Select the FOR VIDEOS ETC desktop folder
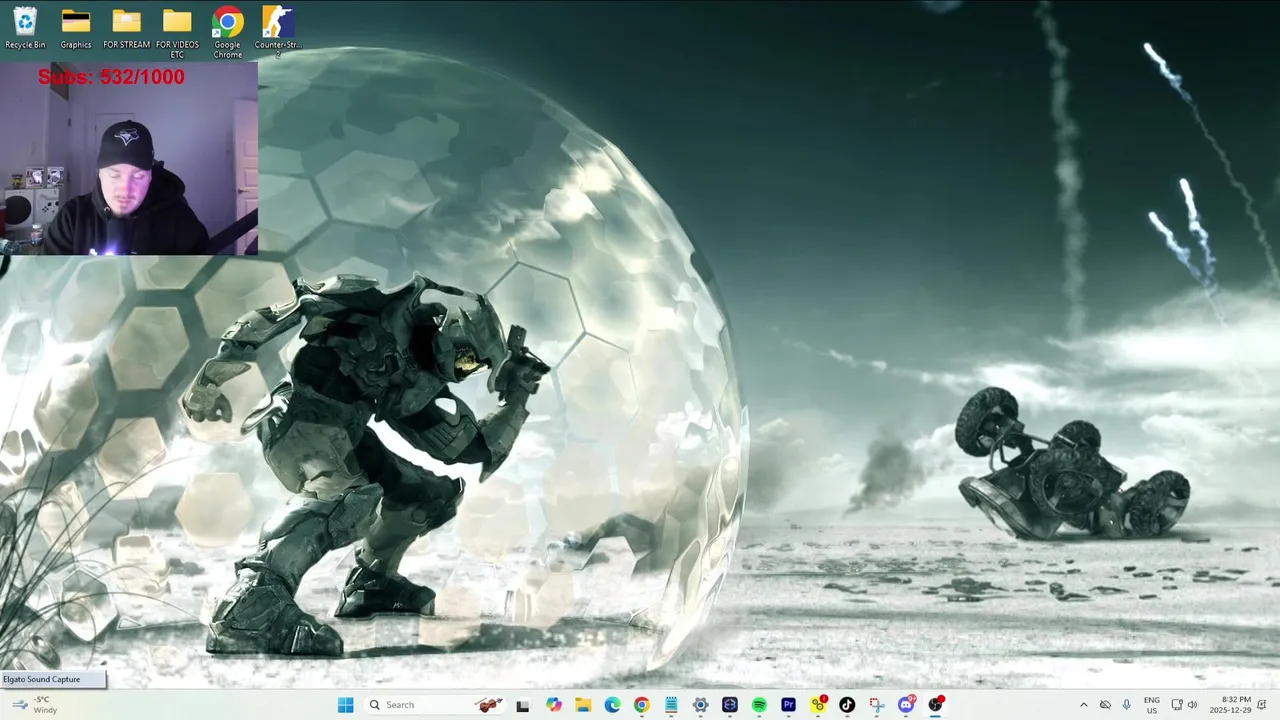This screenshot has width=1280, height=720. tap(177, 32)
